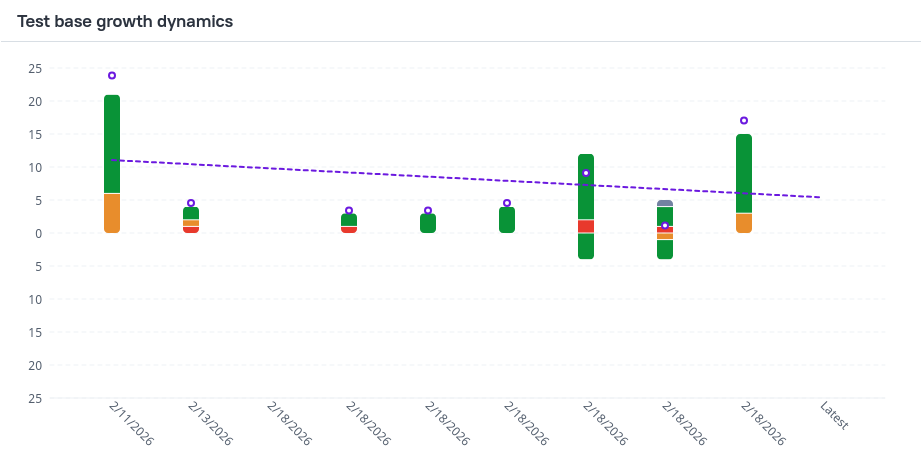Click the 2/11/2026 x-axis date label
Viewport: 922px width, 474px height.
tap(131, 424)
